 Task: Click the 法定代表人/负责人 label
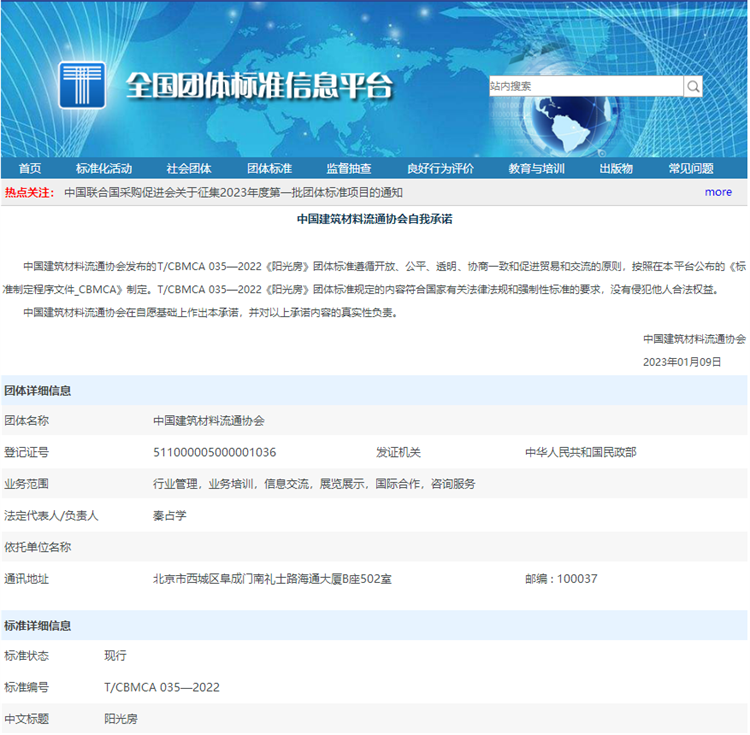tap(51, 516)
